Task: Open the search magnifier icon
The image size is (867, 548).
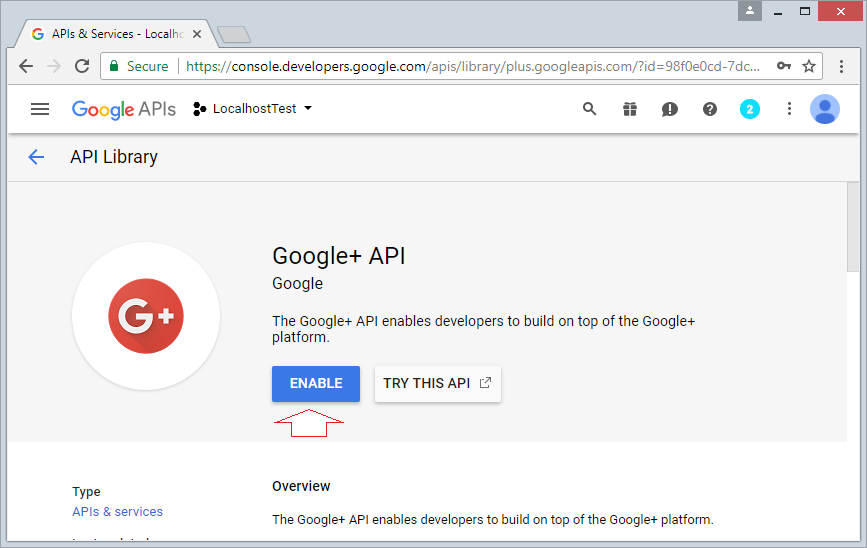Action: click(x=589, y=109)
